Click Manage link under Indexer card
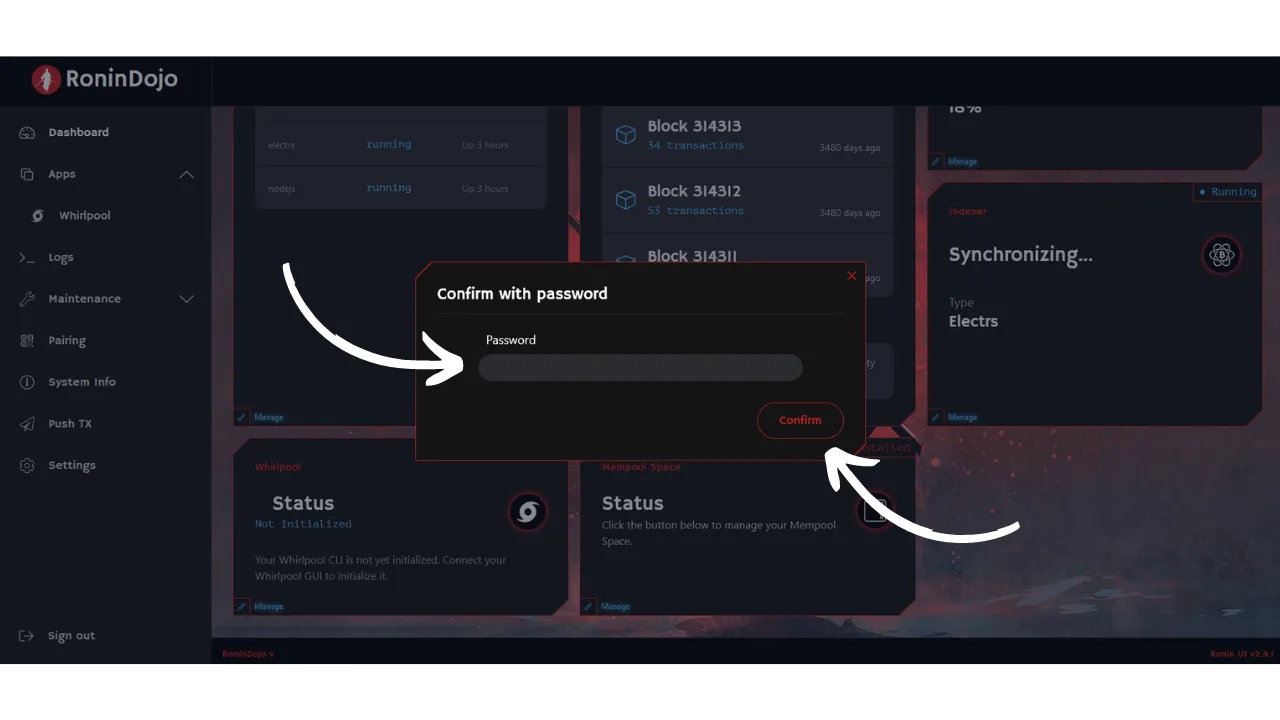The image size is (1280, 720). [x=962, y=417]
